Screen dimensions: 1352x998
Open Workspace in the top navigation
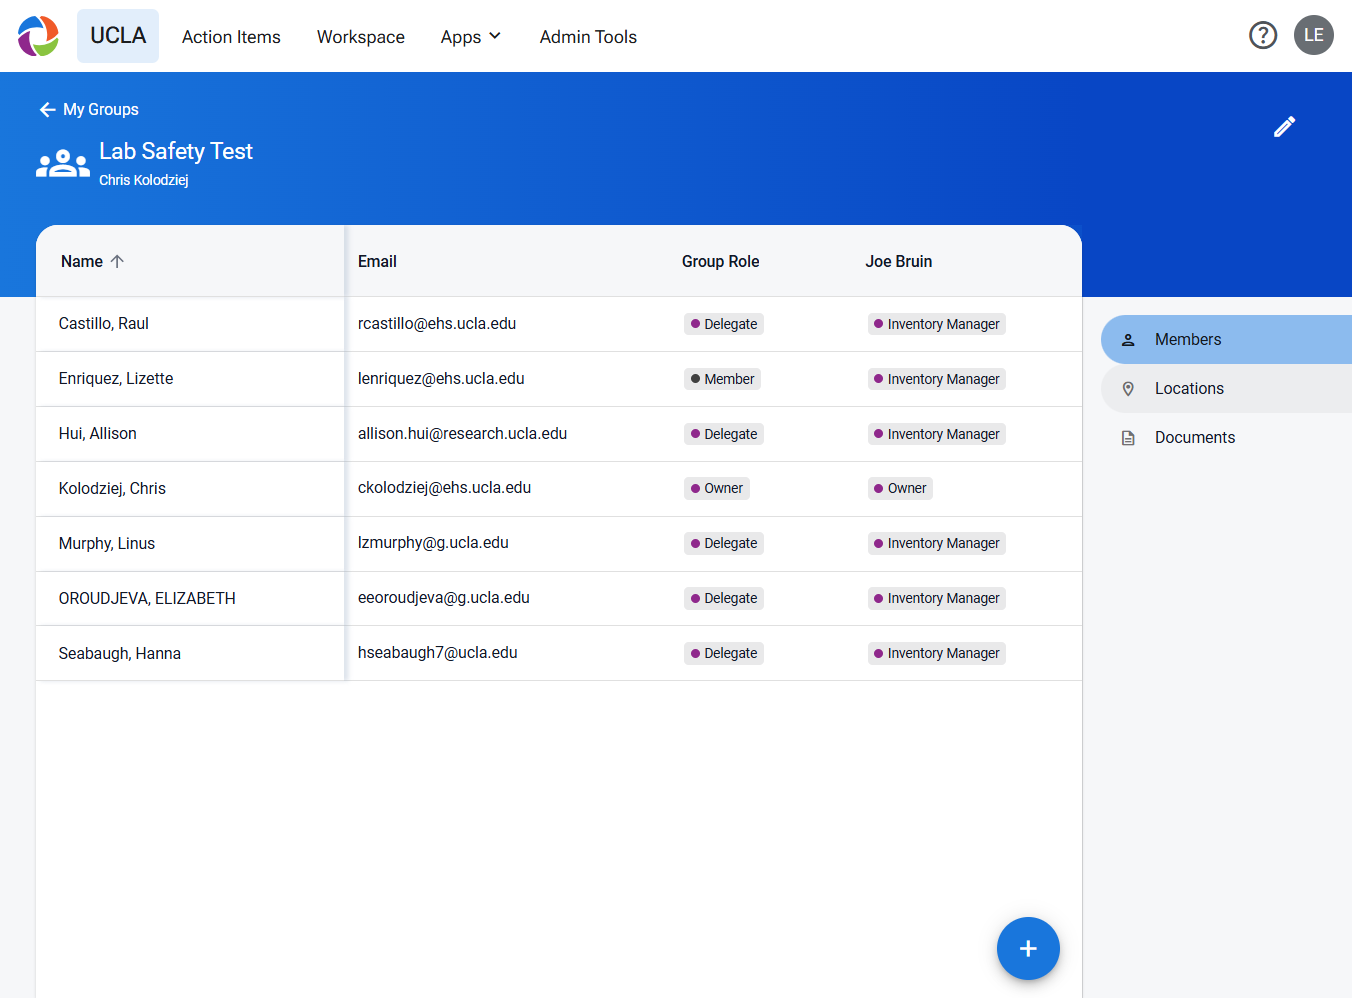click(x=361, y=37)
